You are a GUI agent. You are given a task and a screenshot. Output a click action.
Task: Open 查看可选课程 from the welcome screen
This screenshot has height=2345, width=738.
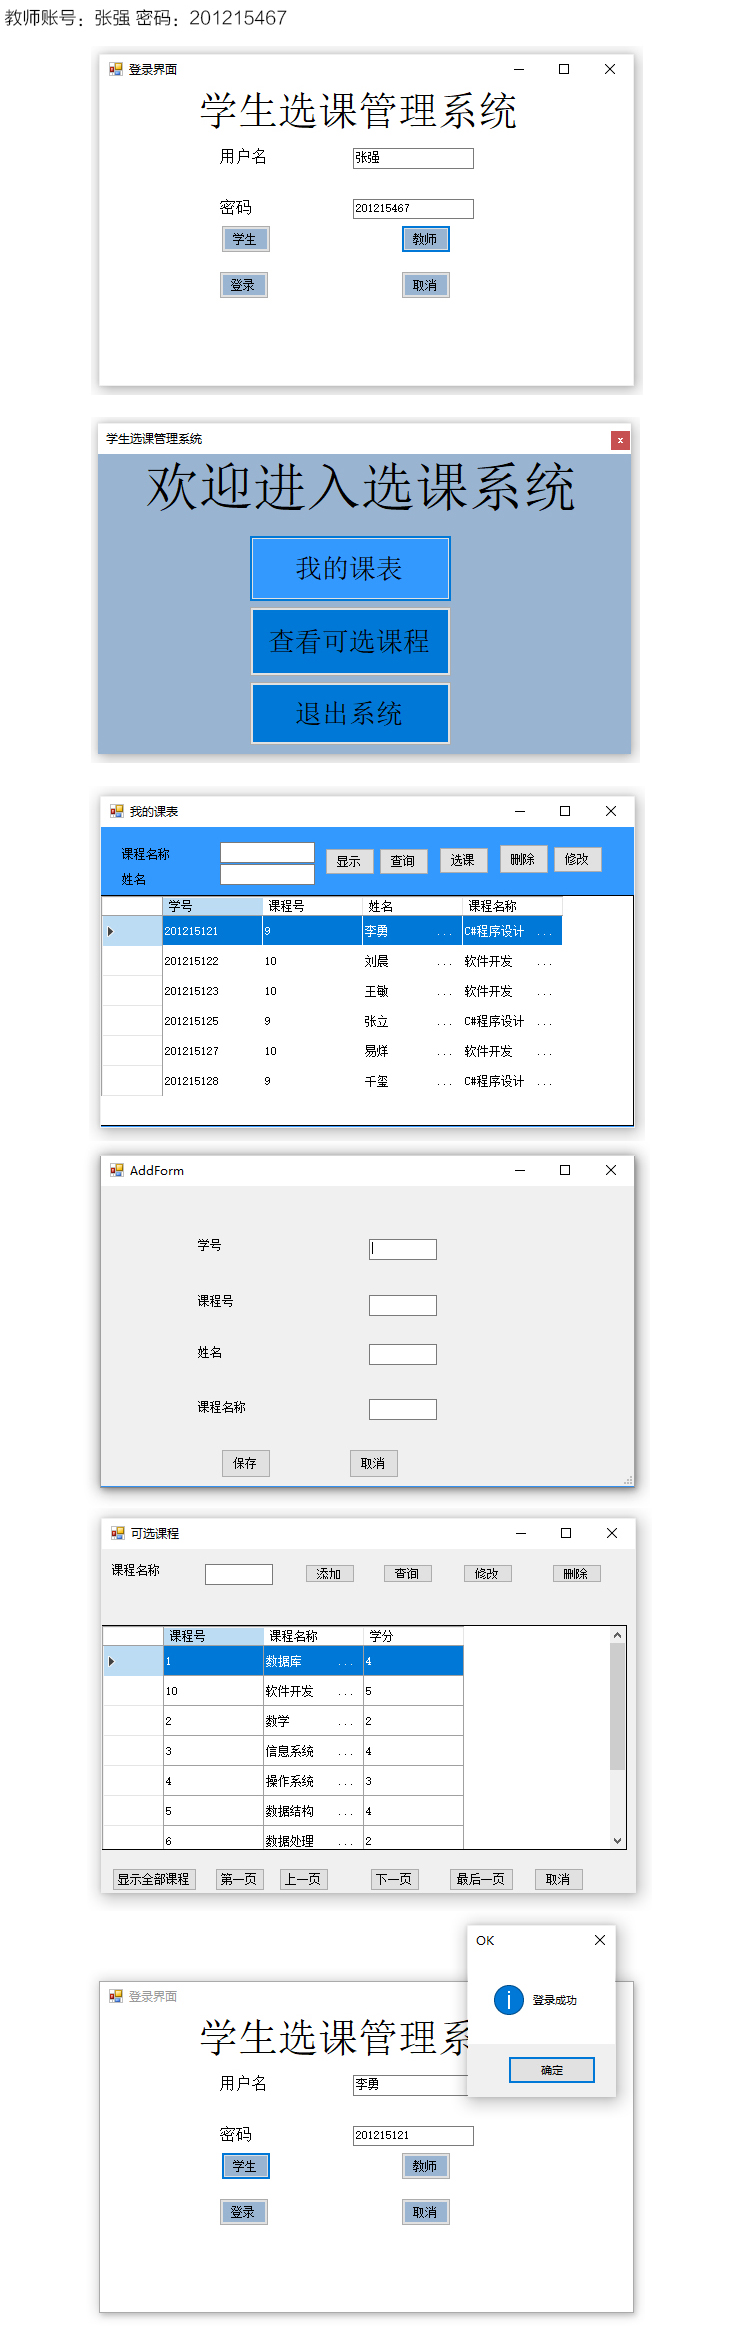(x=350, y=641)
